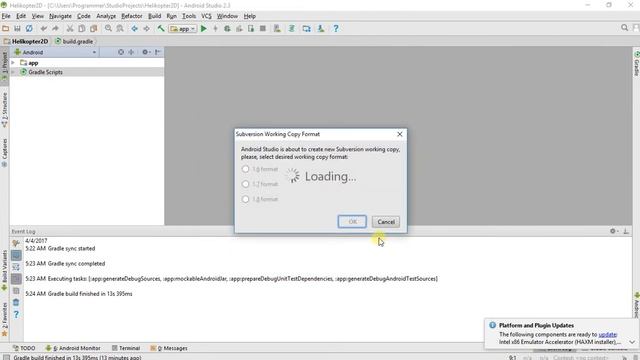640x360 pixels.
Task: Select the 1.7 format radio button
Action: click(x=245, y=184)
